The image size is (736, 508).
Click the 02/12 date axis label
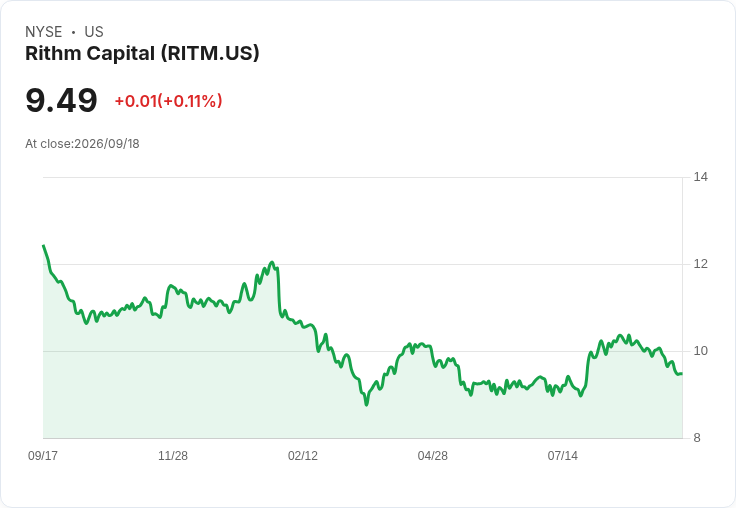pos(303,455)
